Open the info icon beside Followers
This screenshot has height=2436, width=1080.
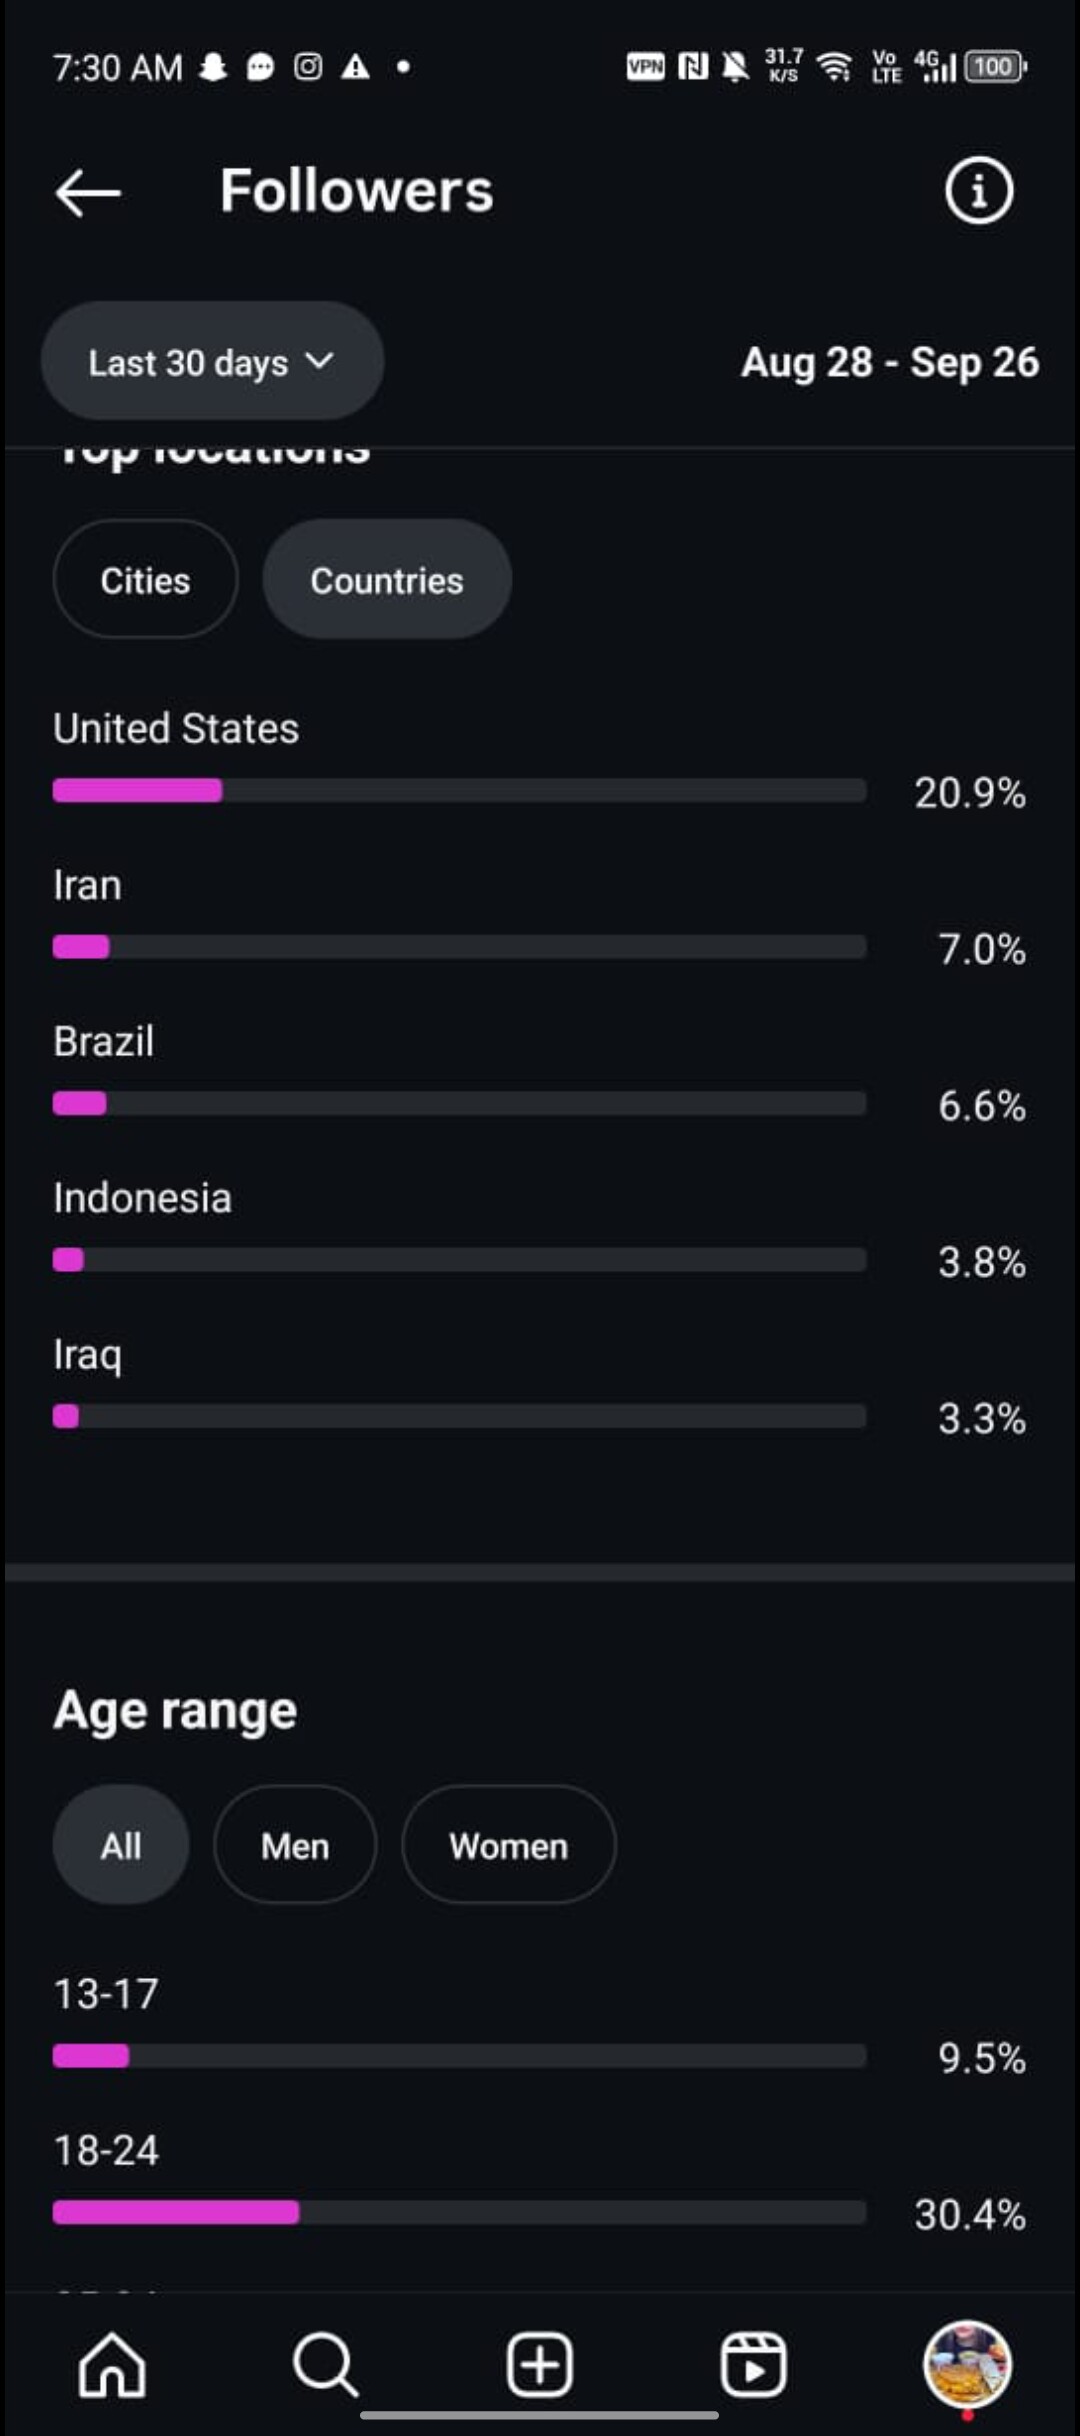click(978, 190)
